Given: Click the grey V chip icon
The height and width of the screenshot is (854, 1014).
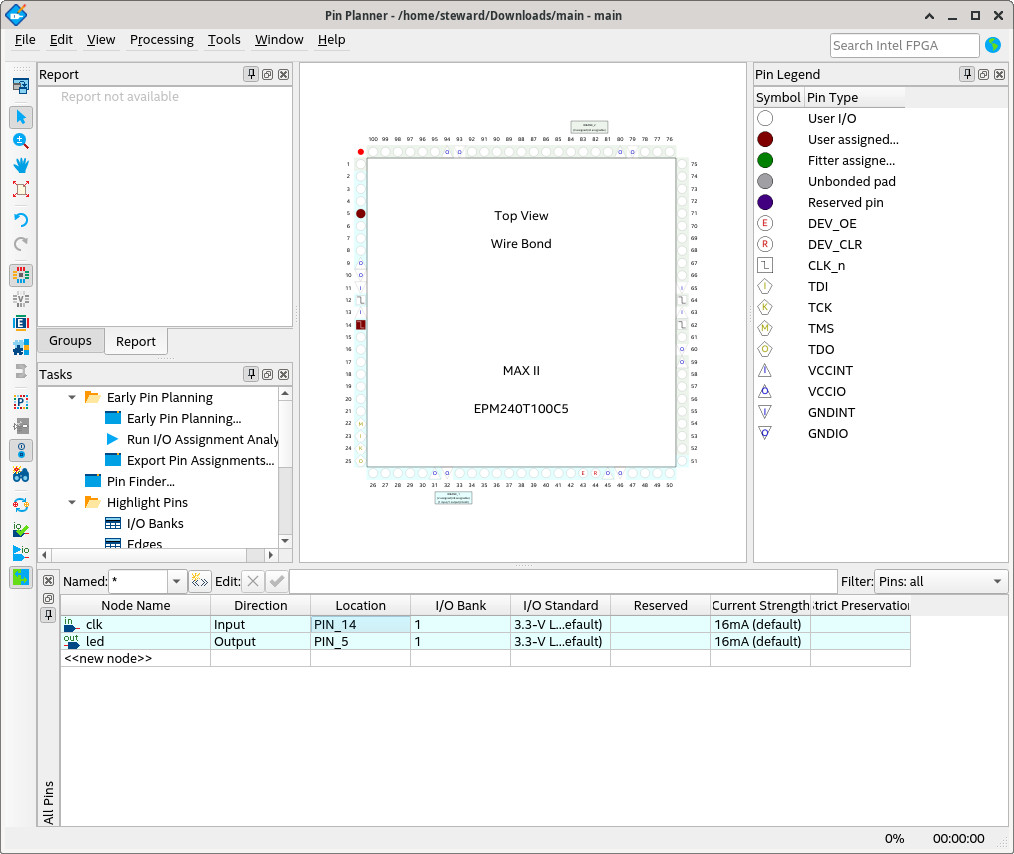Looking at the screenshot, I should [21, 299].
